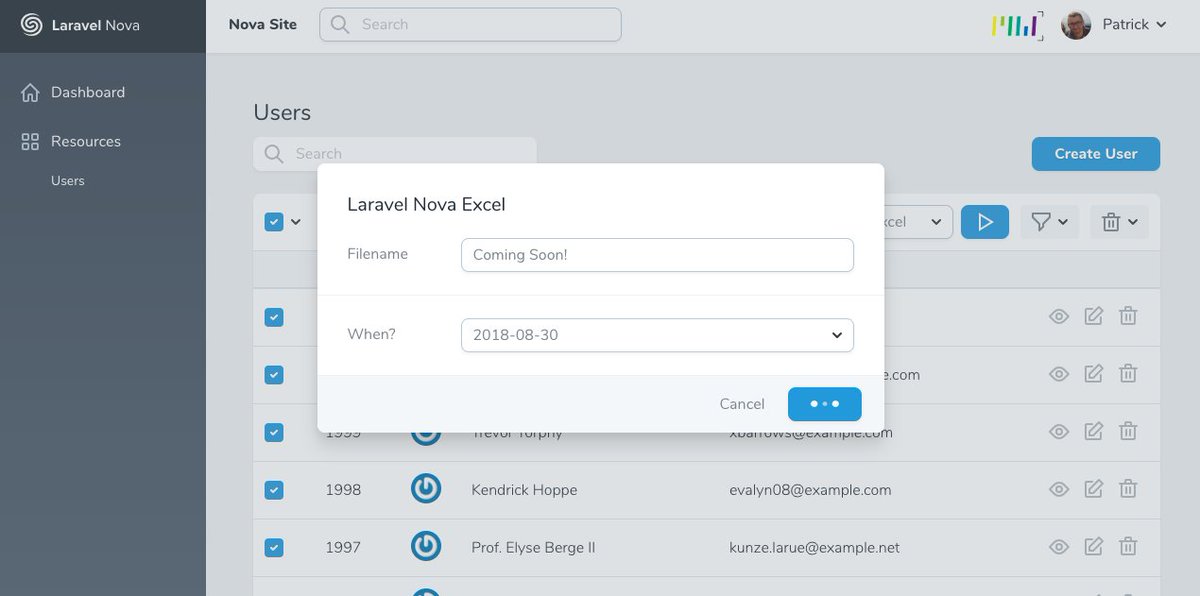This screenshot has width=1200, height=596.
Task: Click the loading confirm button with dots
Action: (825, 404)
